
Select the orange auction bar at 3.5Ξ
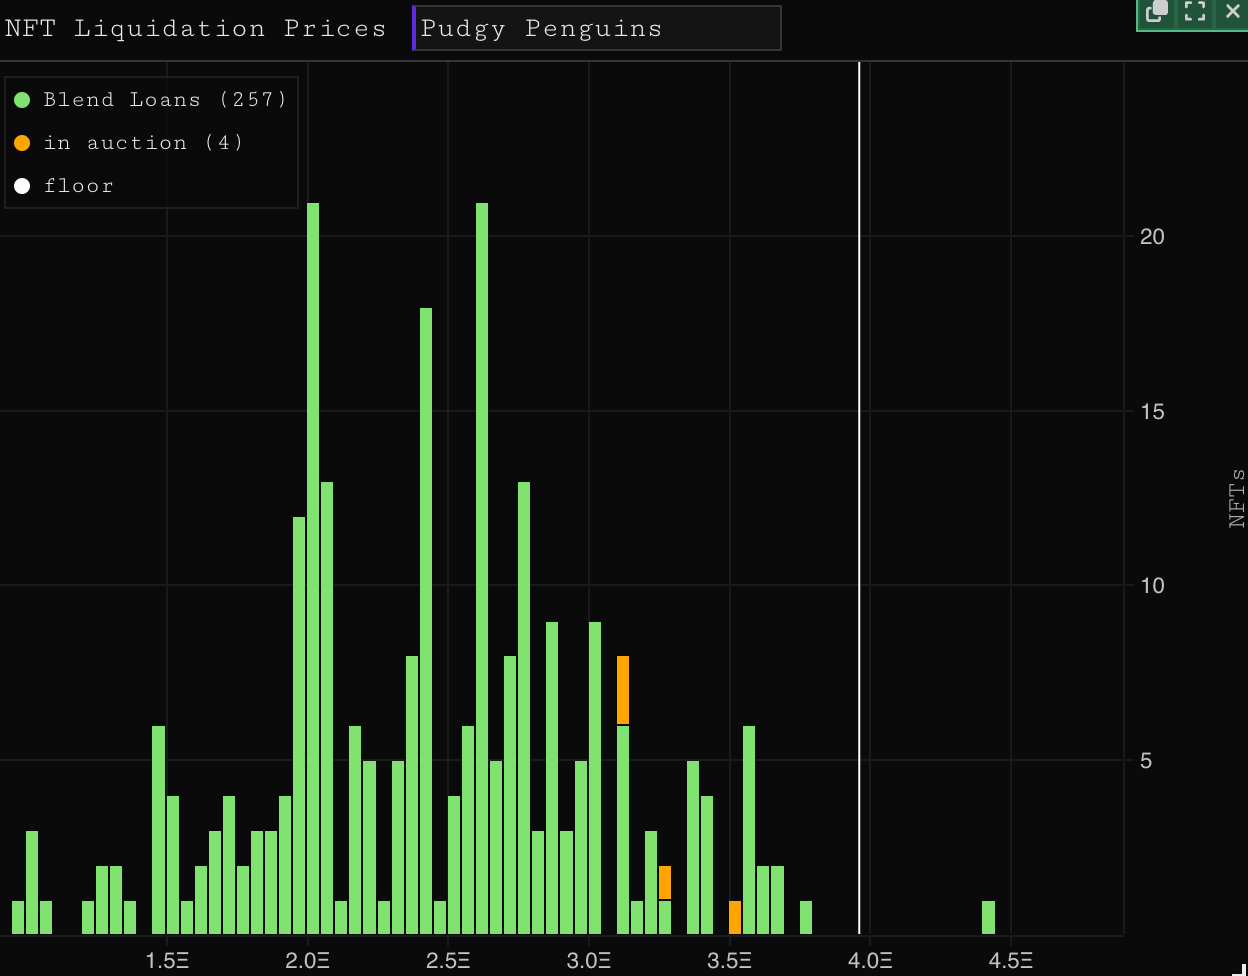coord(735,918)
